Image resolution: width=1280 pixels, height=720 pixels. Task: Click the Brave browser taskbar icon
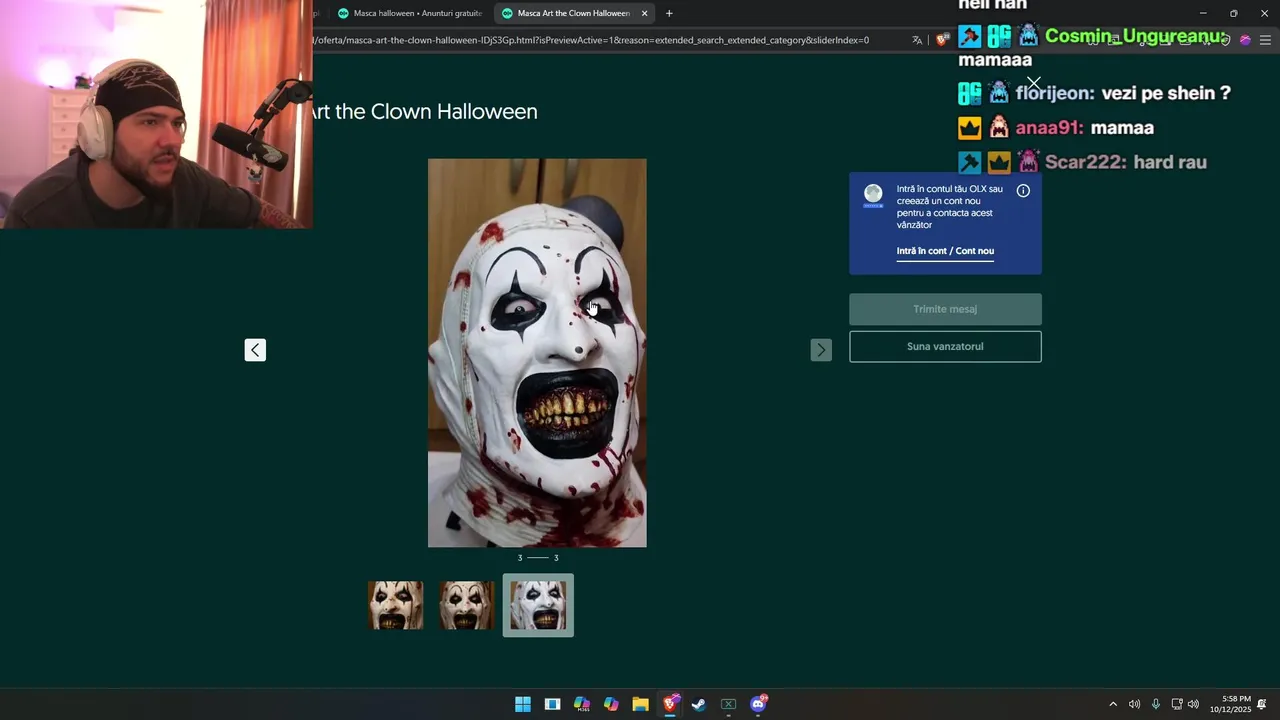tap(670, 704)
